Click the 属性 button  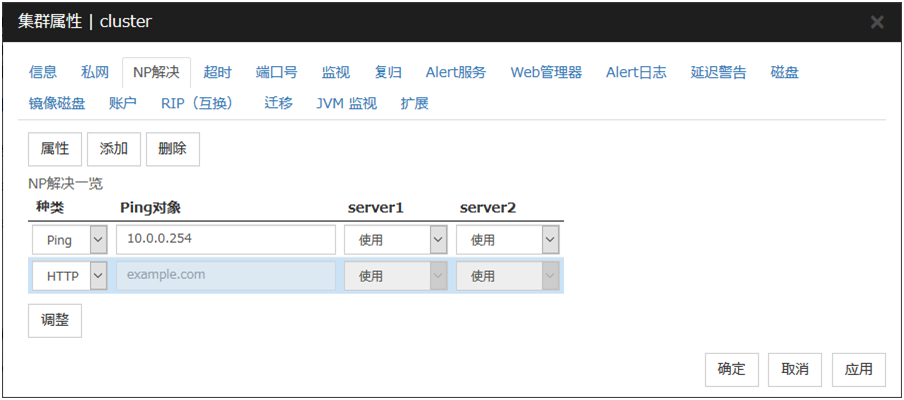[54, 148]
